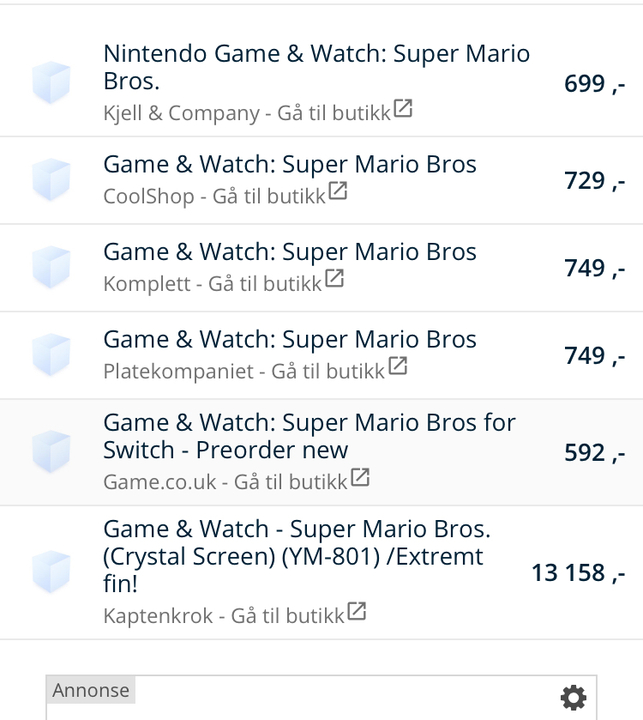Viewport: 643px width, 720px height.
Task: Click the 13 158 ,- price
Action: (578, 573)
